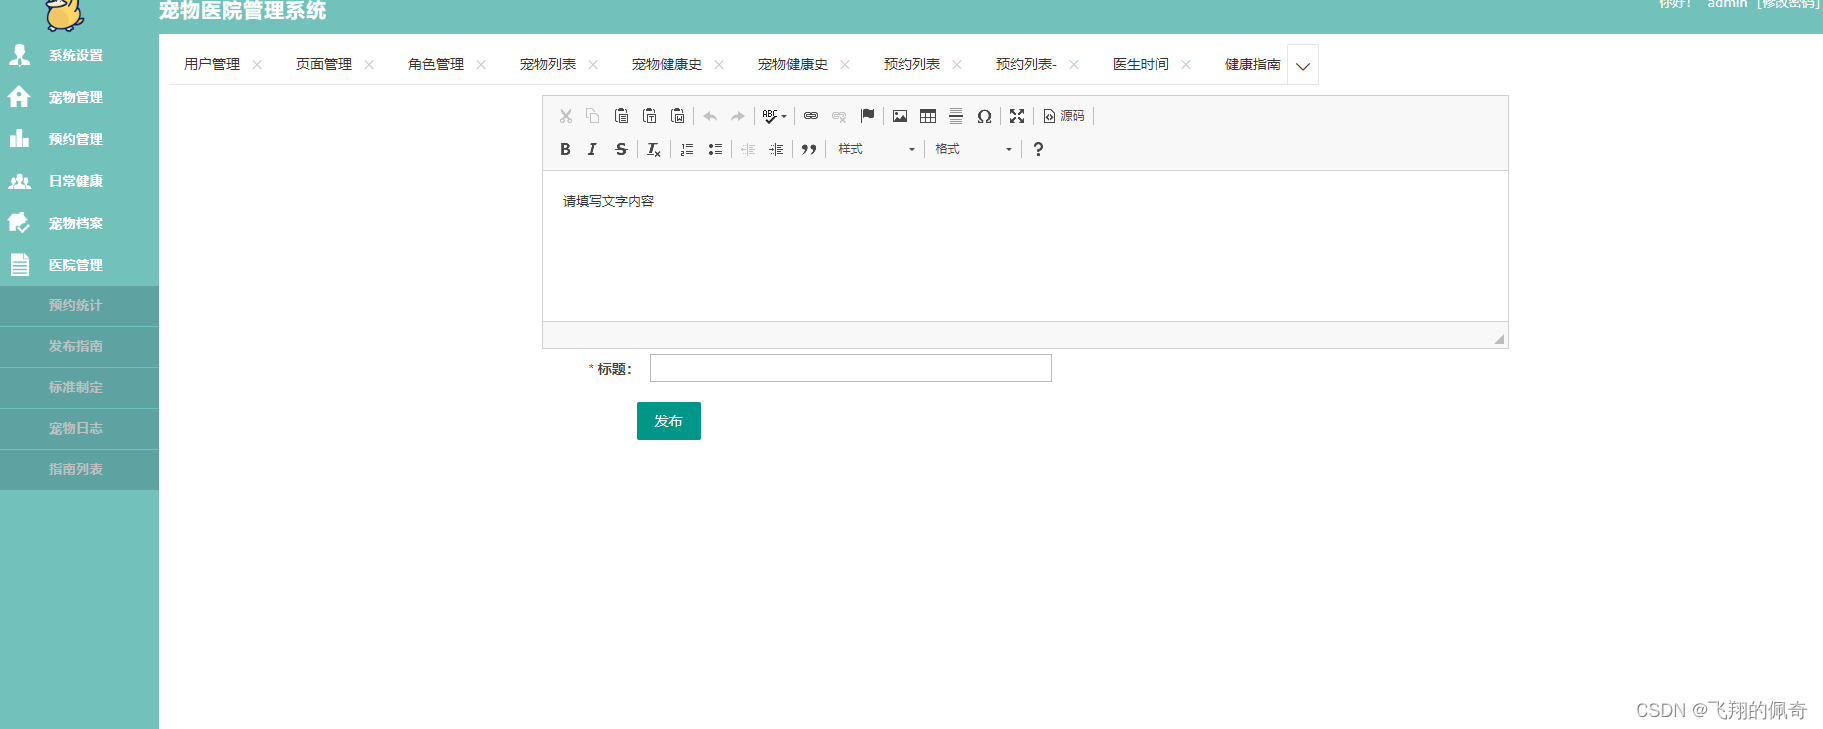Insert a table into the editor

(x=928, y=116)
